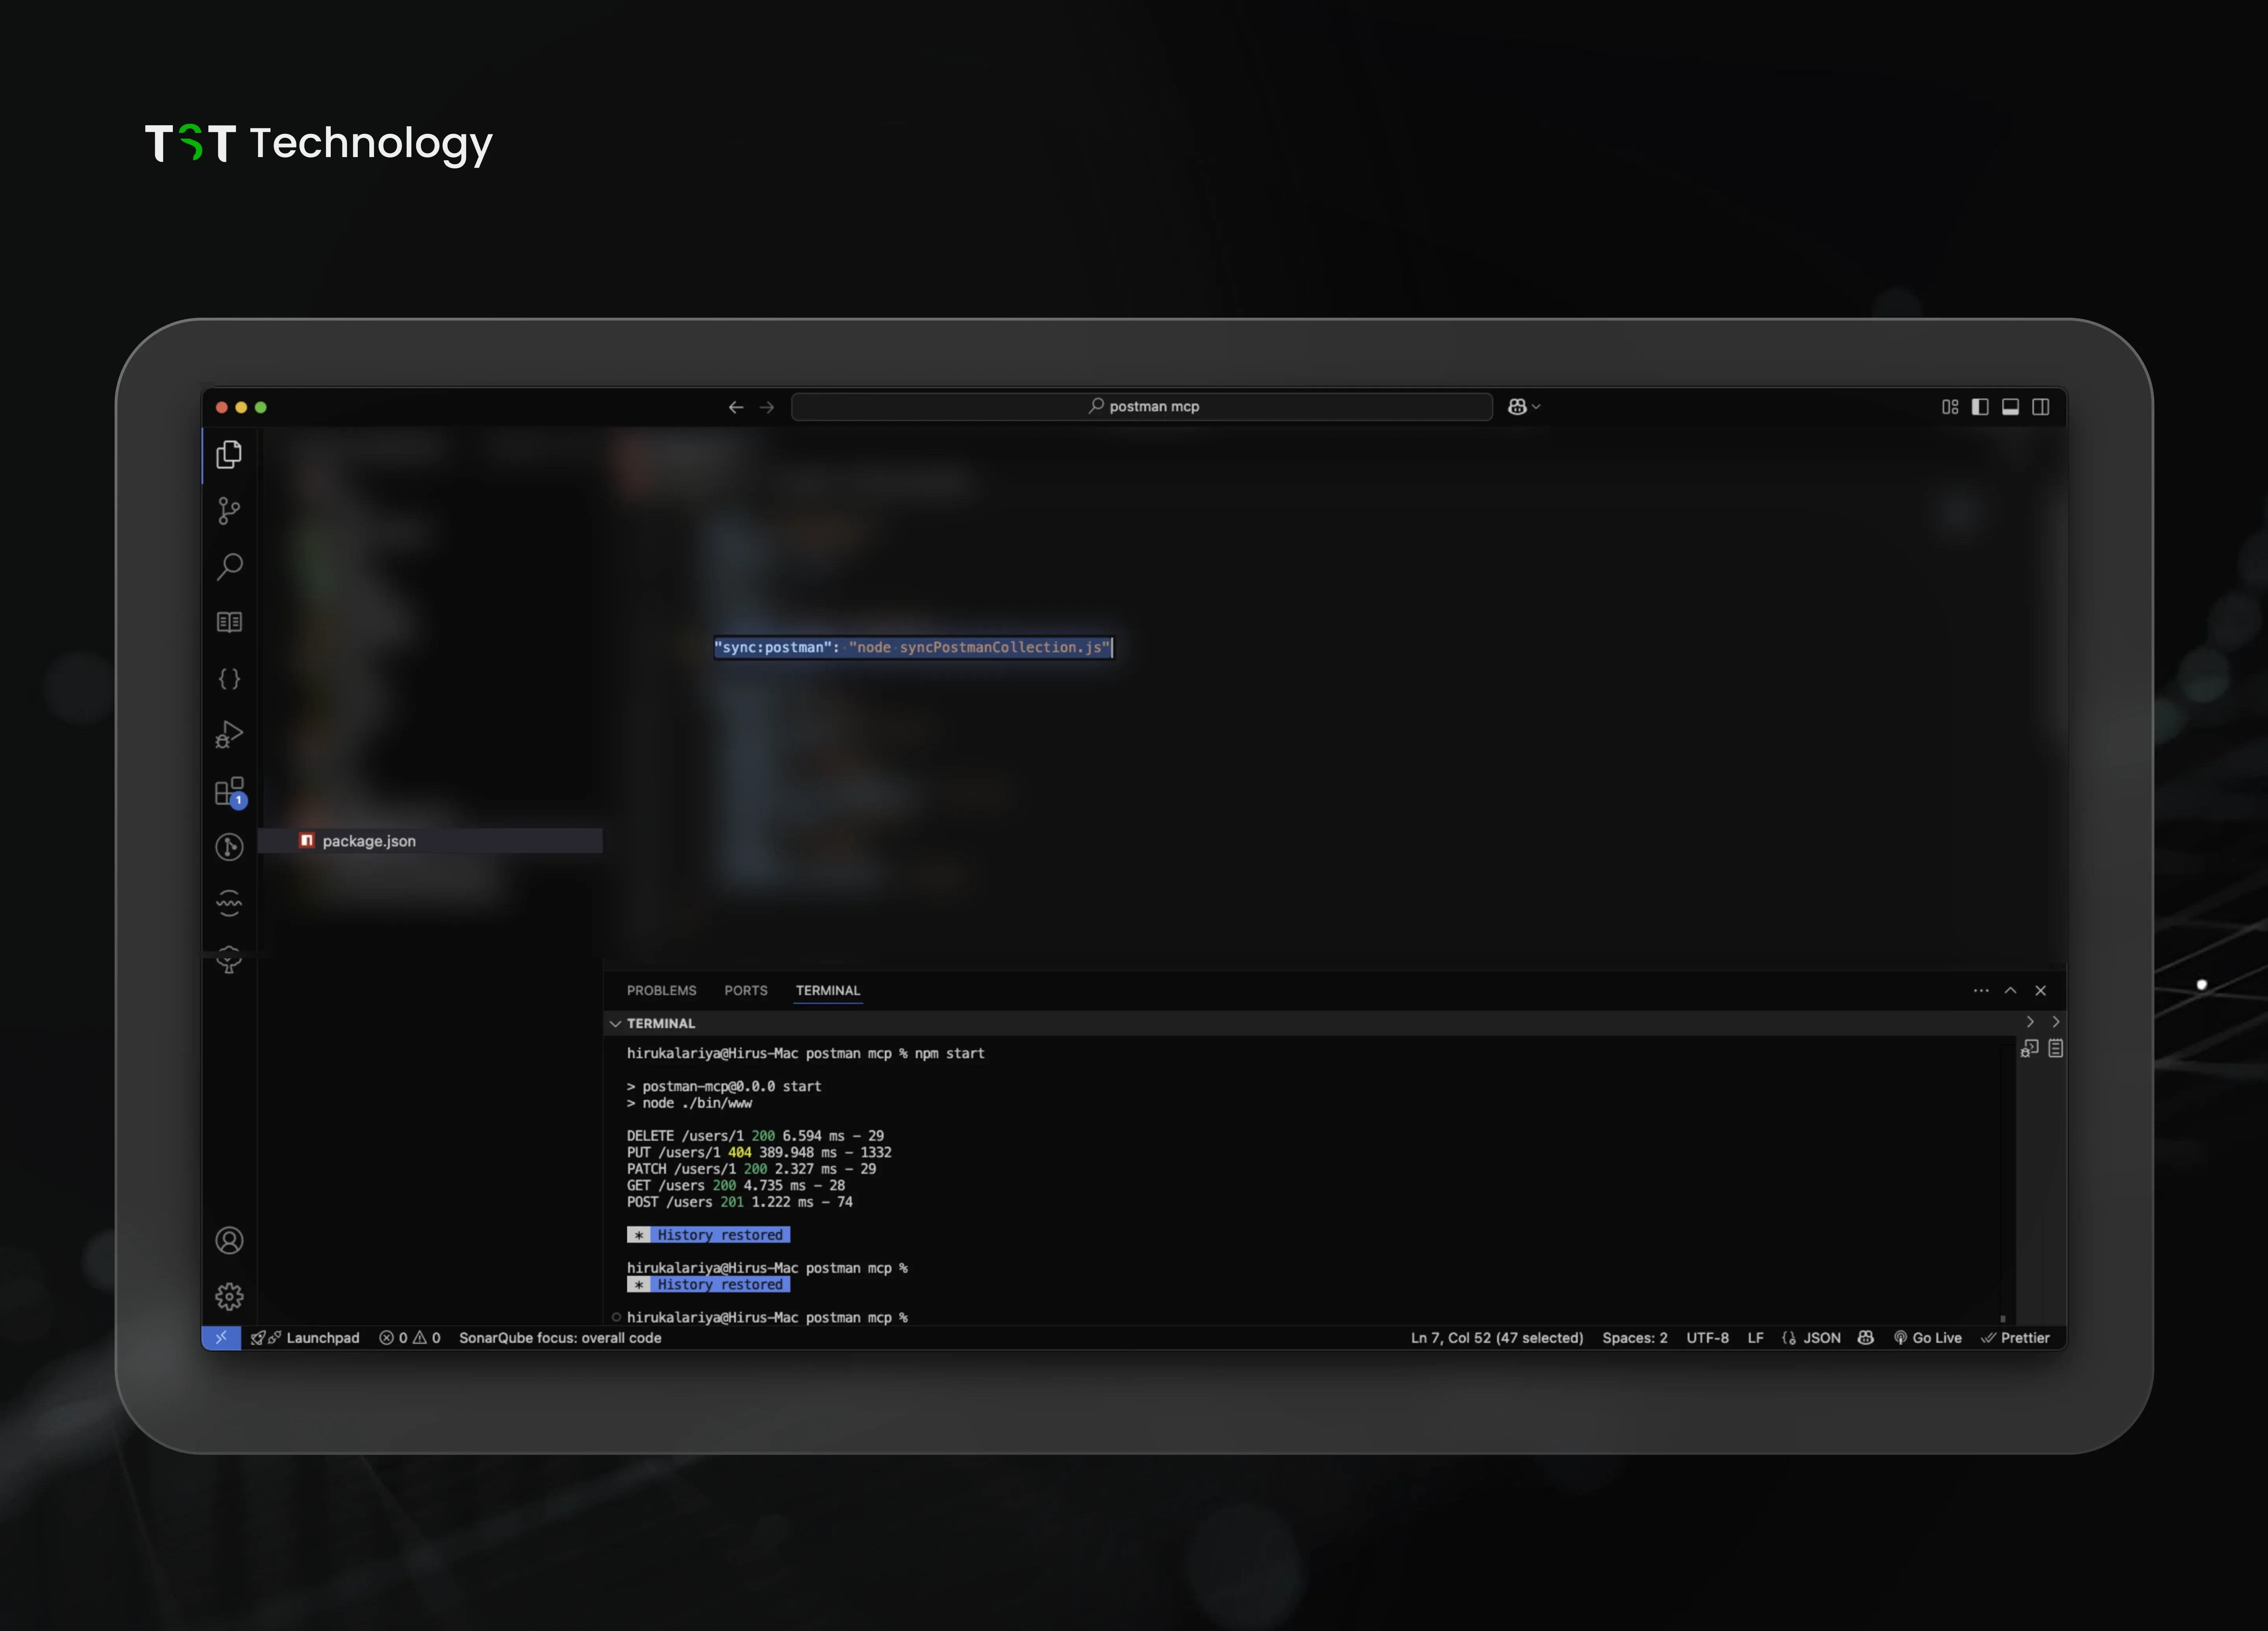Open the curly braces activity bar view
This screenshot has height=1631, width=2268.
pos(229,679)
